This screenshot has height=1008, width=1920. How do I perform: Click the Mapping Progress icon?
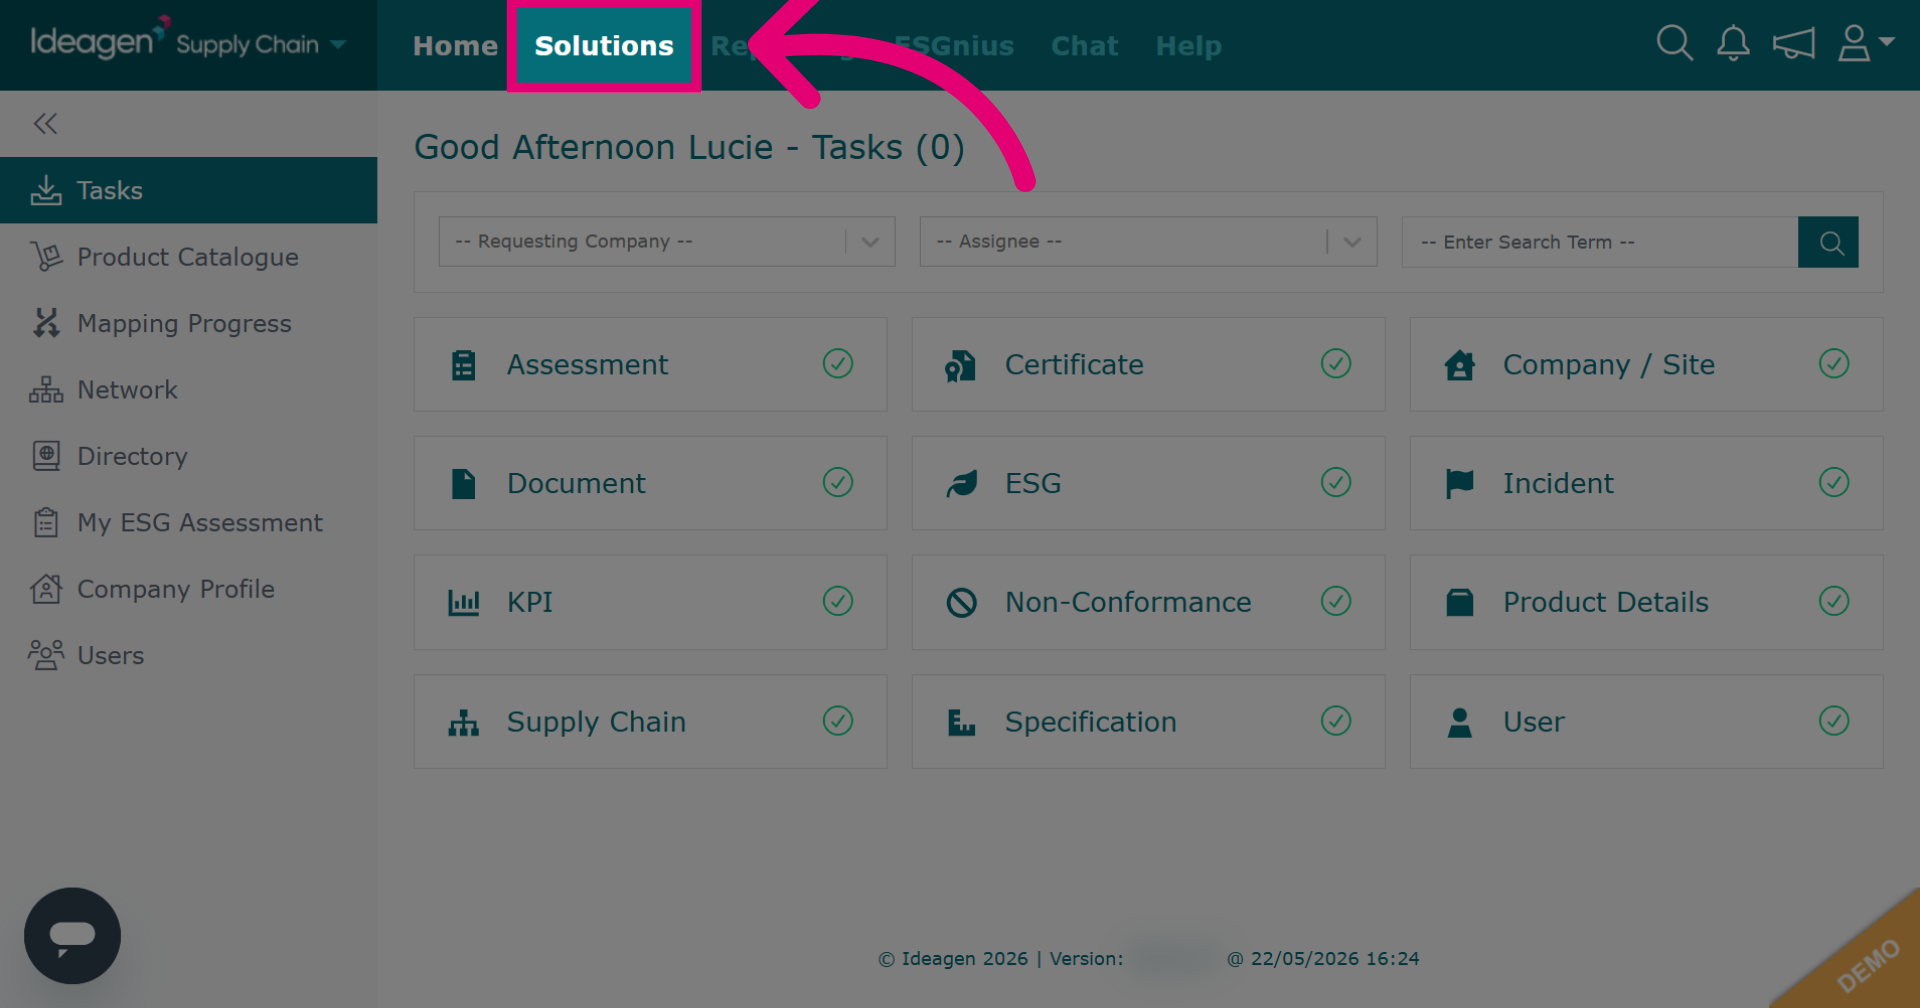46,323
